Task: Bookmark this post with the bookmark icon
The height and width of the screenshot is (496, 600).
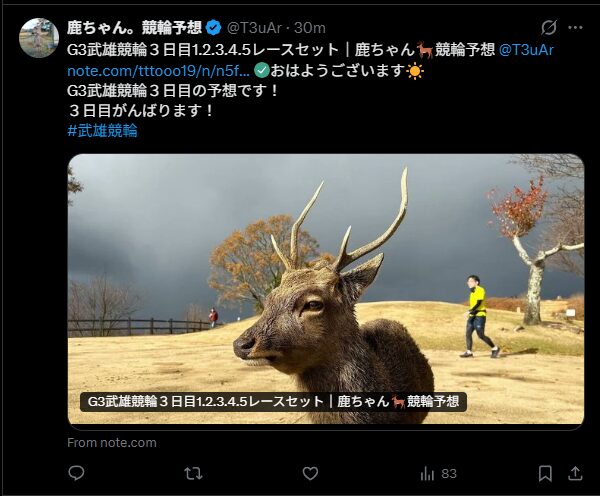Action: pyautogui.click(x=545, y=473)
